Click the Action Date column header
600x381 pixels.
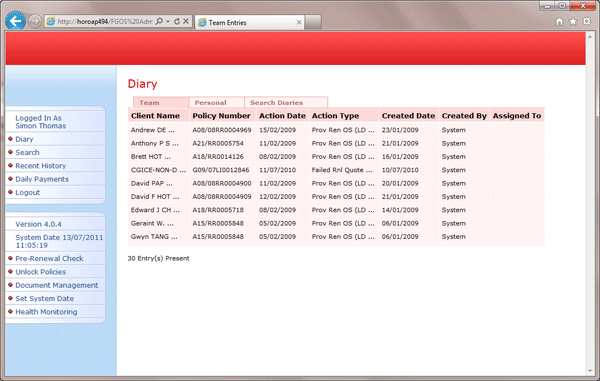tap(282, 116)
